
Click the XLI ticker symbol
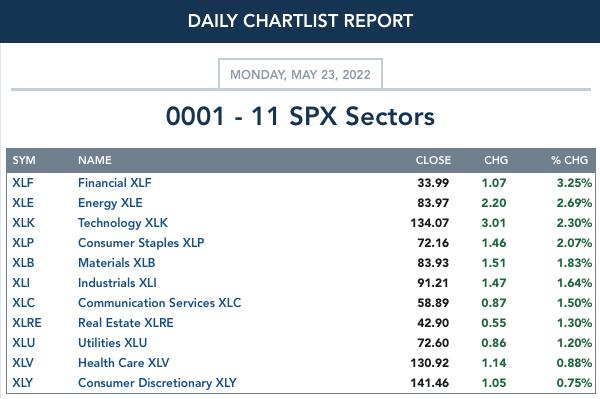(21, 283)
